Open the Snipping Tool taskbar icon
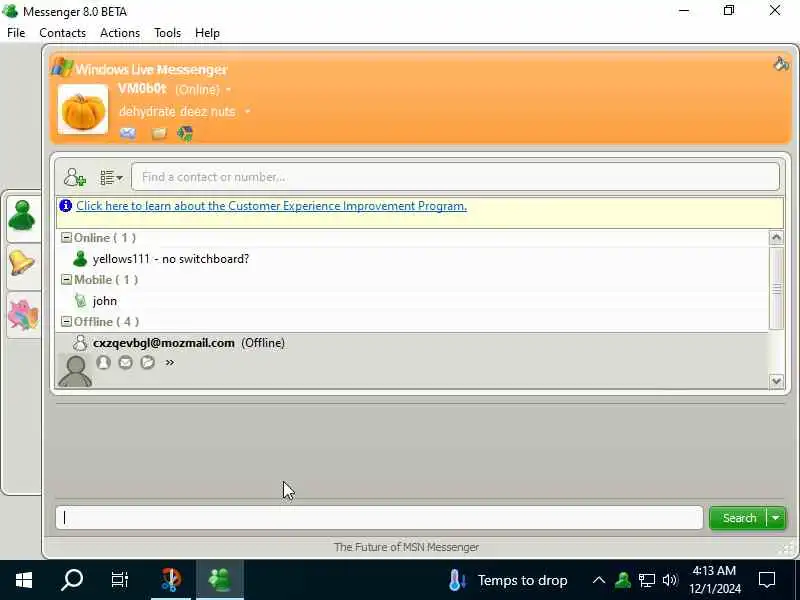 click(x=170, y=580)
